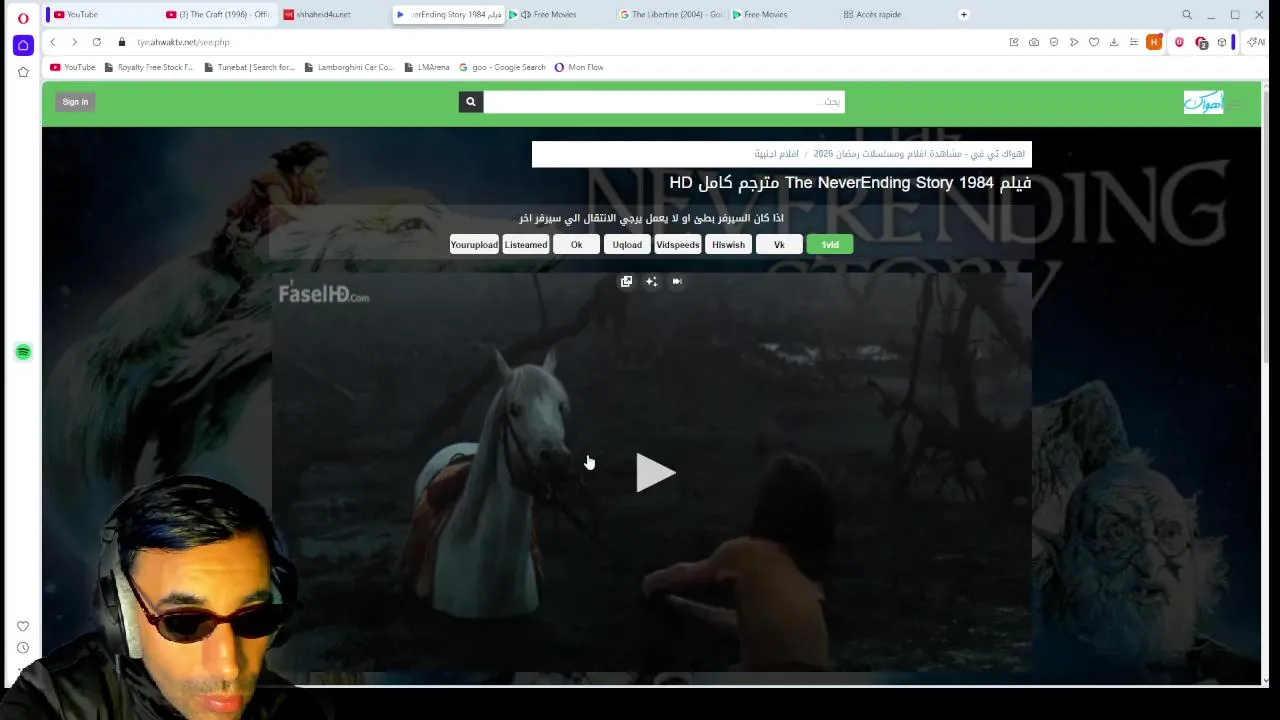Click the shield-check protection icon
This screenshot has height=720, width=1280.
tap(1054, 42)
